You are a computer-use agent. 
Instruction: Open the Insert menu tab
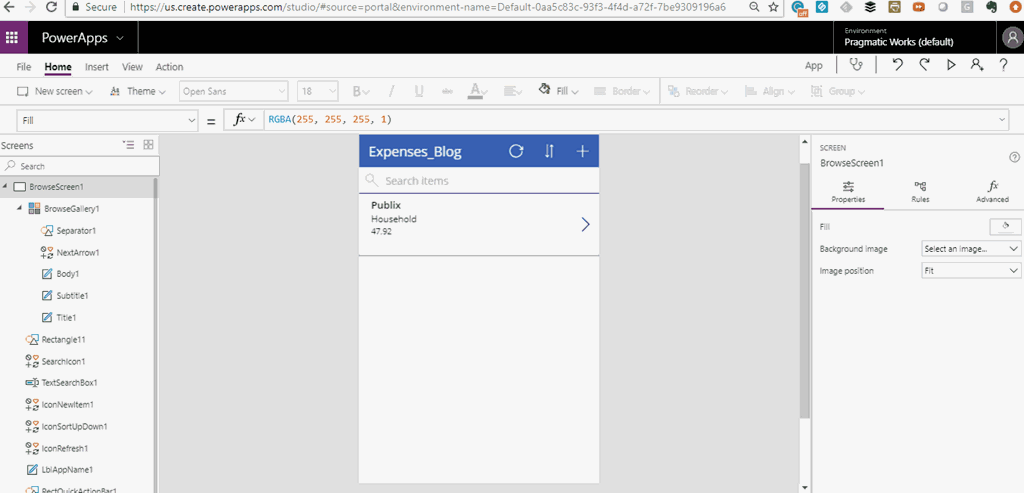coord(97,67)
